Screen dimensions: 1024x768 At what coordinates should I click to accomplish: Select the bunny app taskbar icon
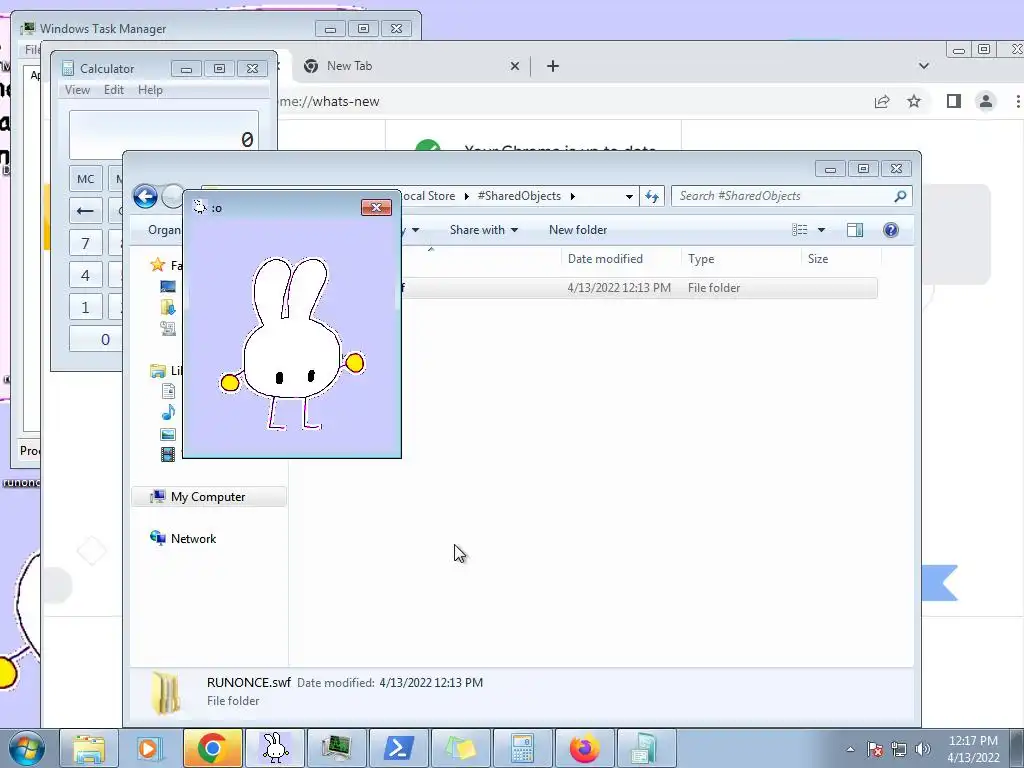click(x=274, y=748)
